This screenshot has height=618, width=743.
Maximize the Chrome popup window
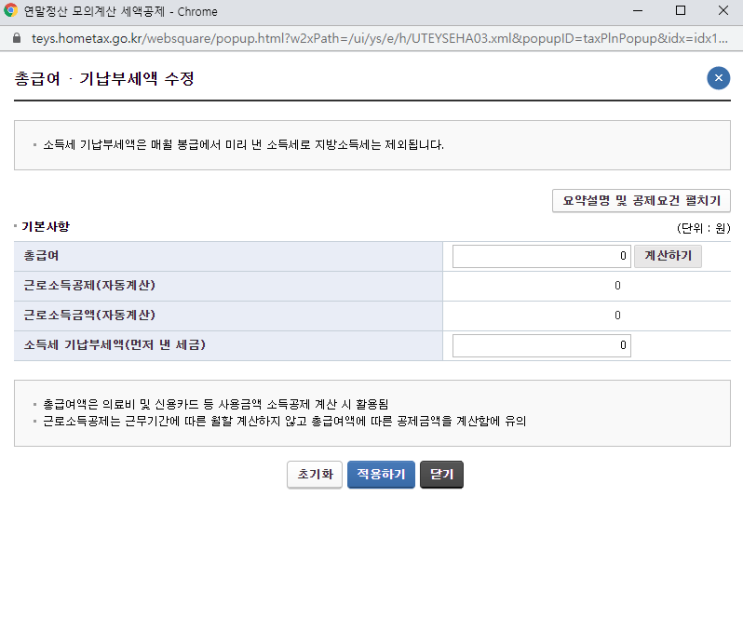[x=680, y=10]
